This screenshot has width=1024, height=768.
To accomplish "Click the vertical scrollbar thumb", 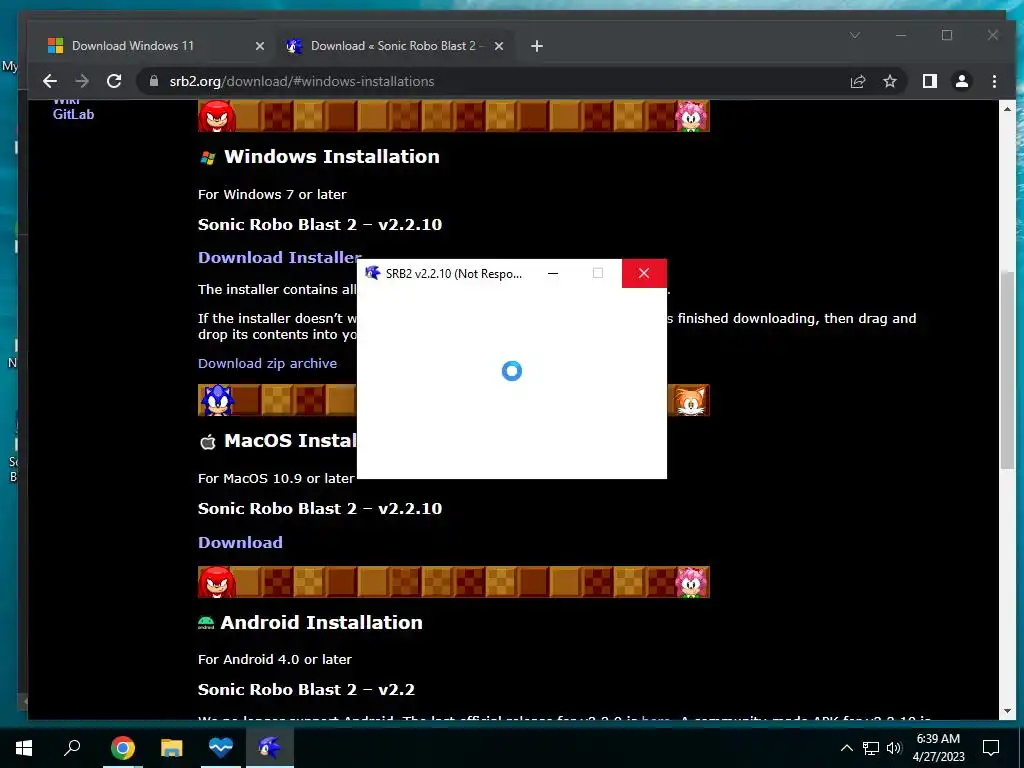I will (1008, 369).
